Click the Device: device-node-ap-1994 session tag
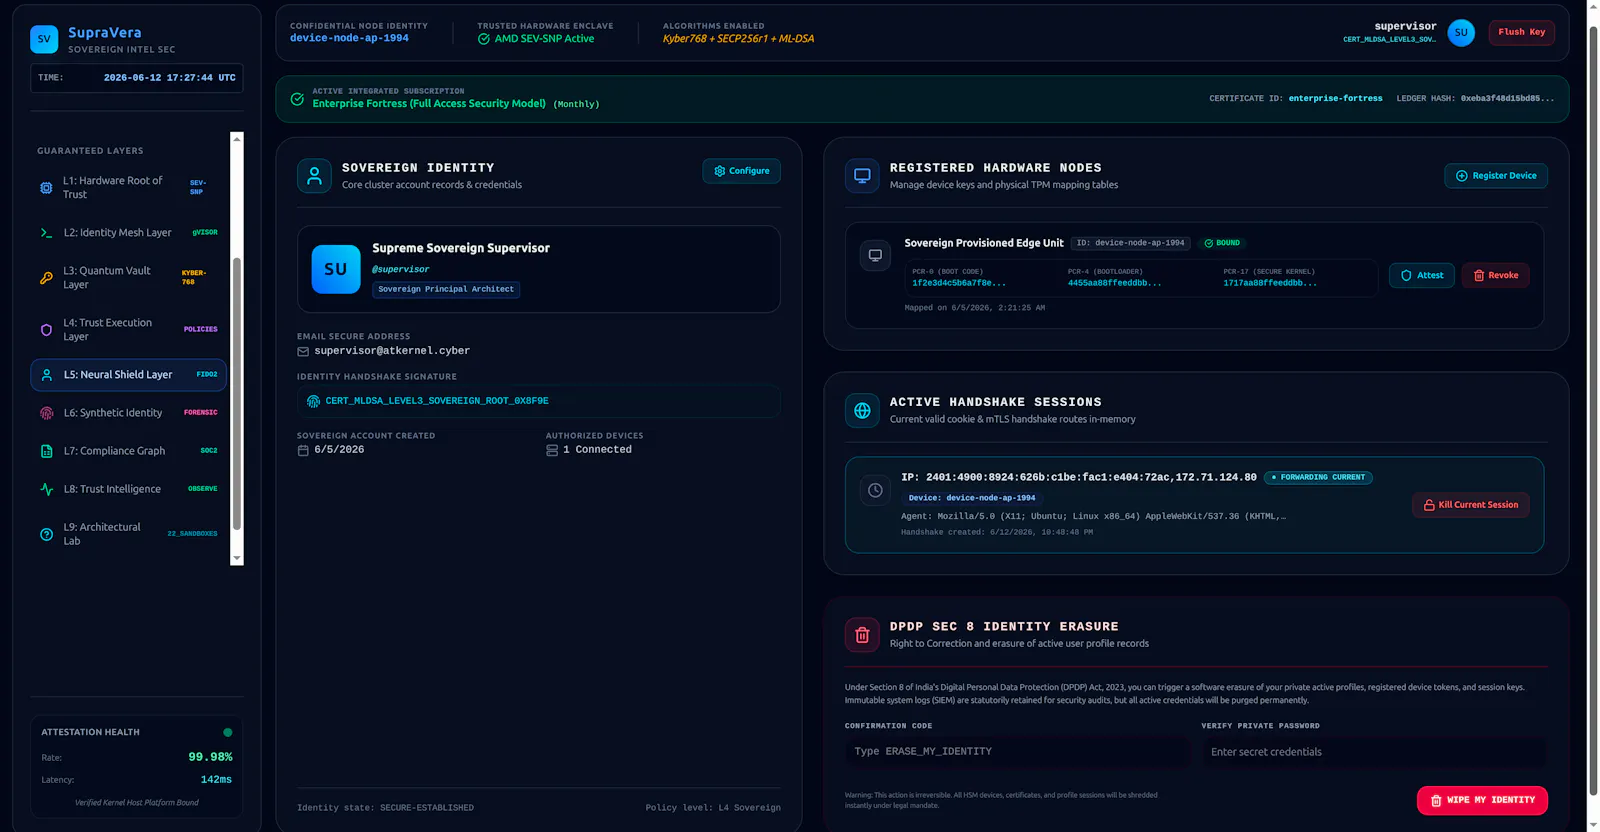This screenshot has width=1600, height=832. point(972,498)
